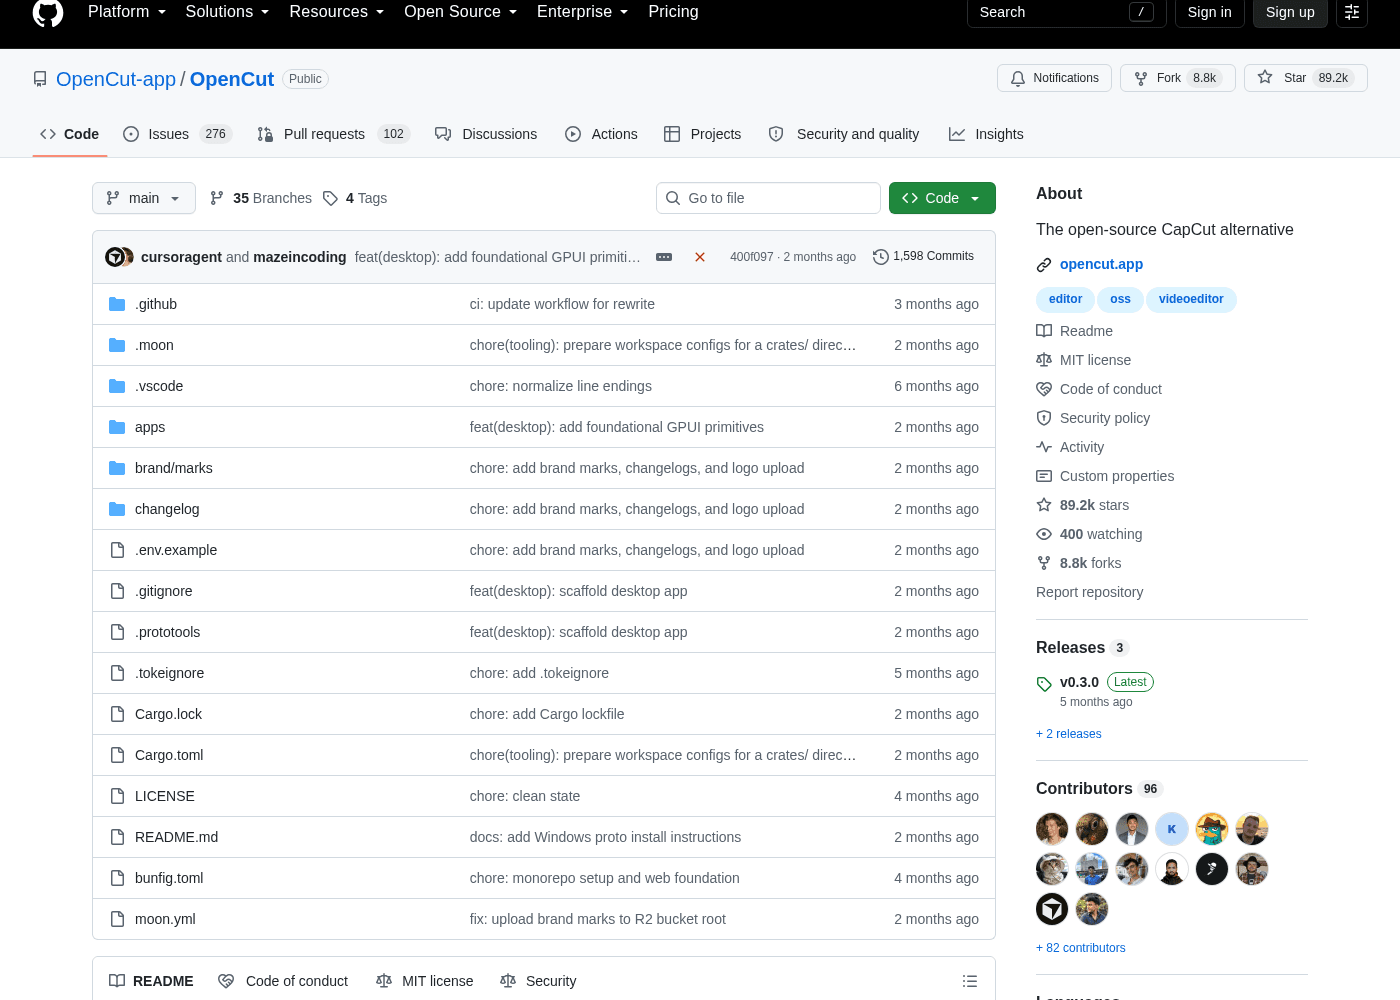Open the apps folder
The height and width of the screenshot is (1000, 1400).
pyautogui.click(x=150, y=427)
